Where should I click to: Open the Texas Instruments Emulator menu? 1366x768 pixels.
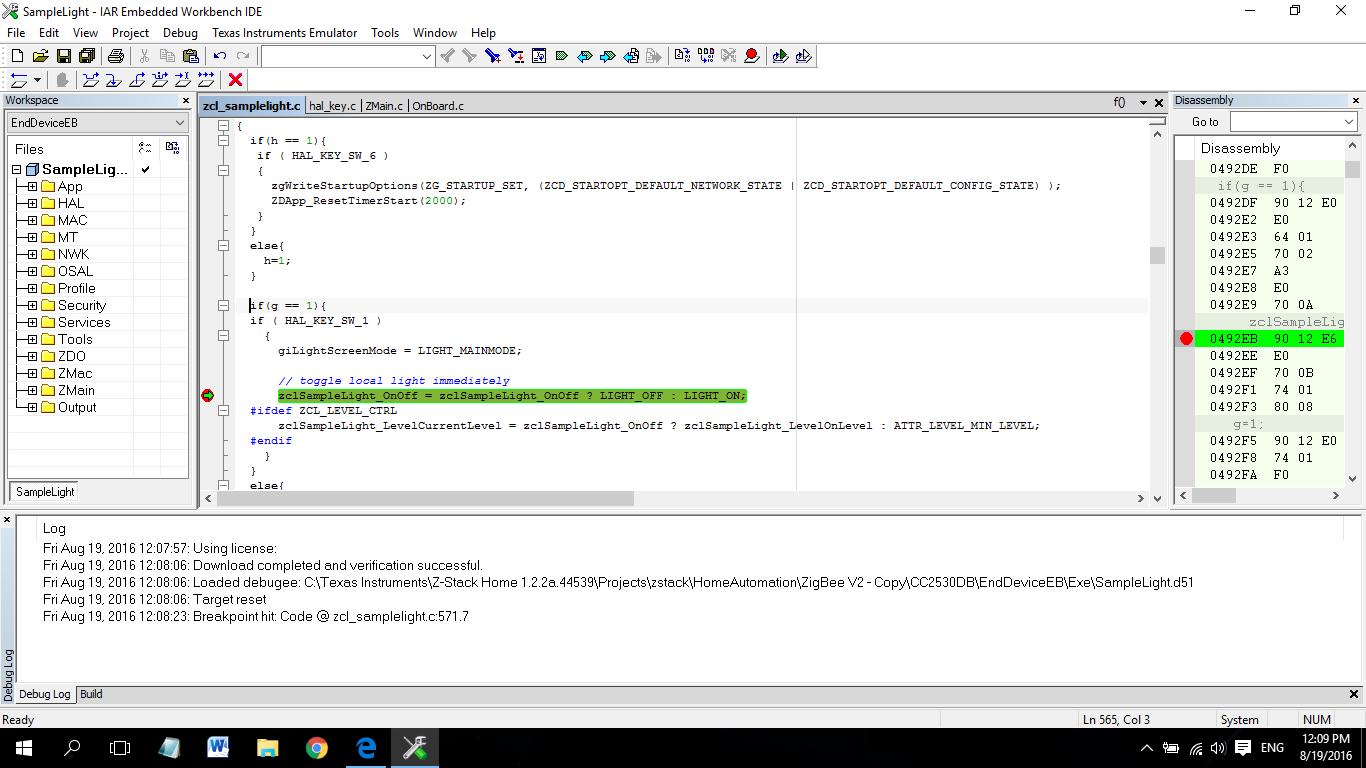[x=284, y=33]
